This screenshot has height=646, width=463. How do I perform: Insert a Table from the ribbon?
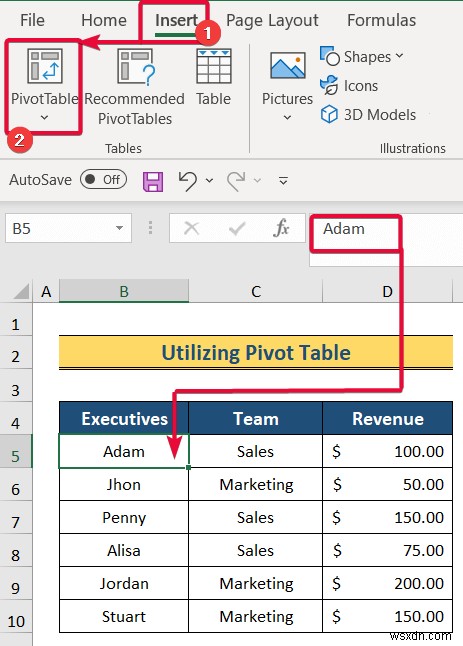[x=213, y=77]
